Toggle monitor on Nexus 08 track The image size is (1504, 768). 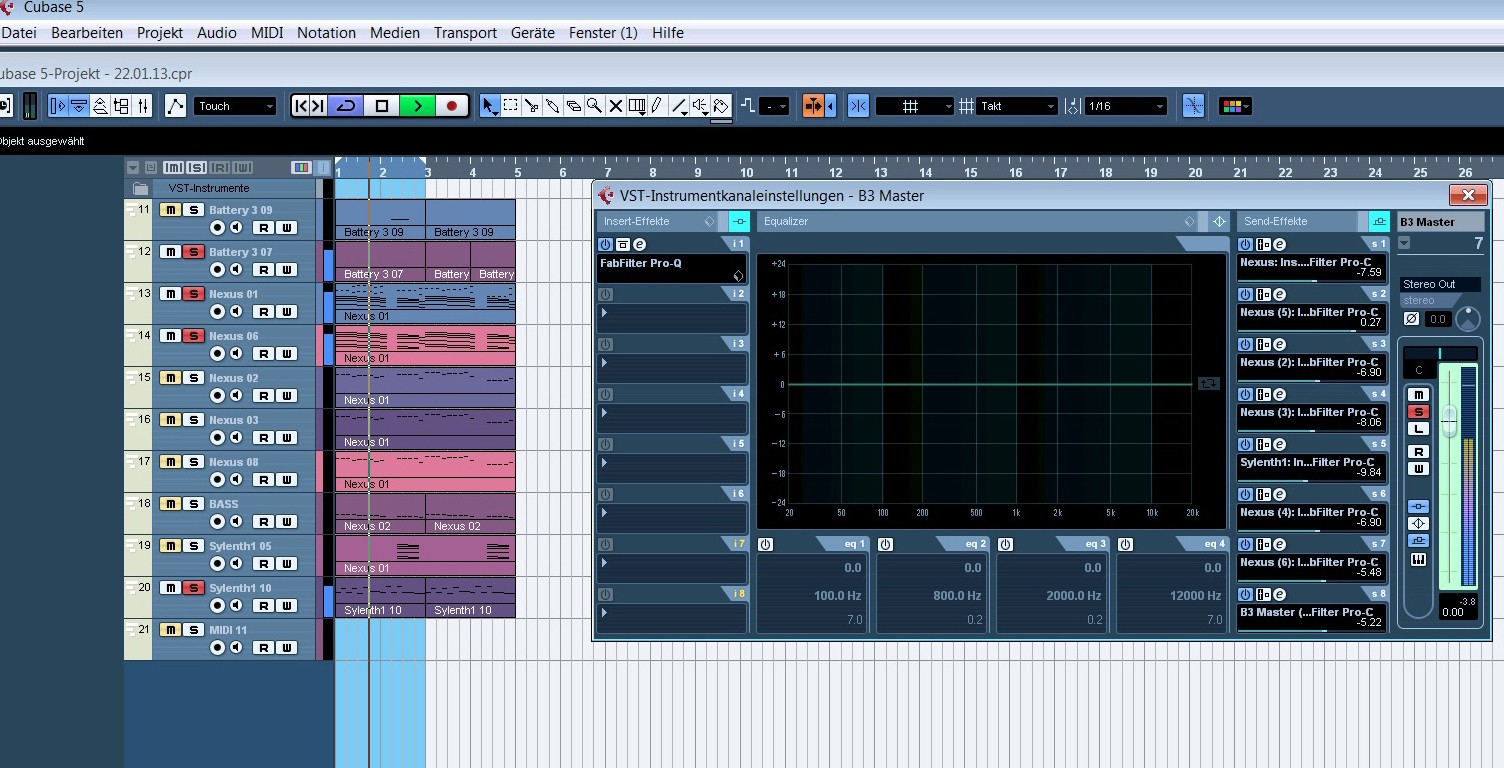tap(236, 480)
